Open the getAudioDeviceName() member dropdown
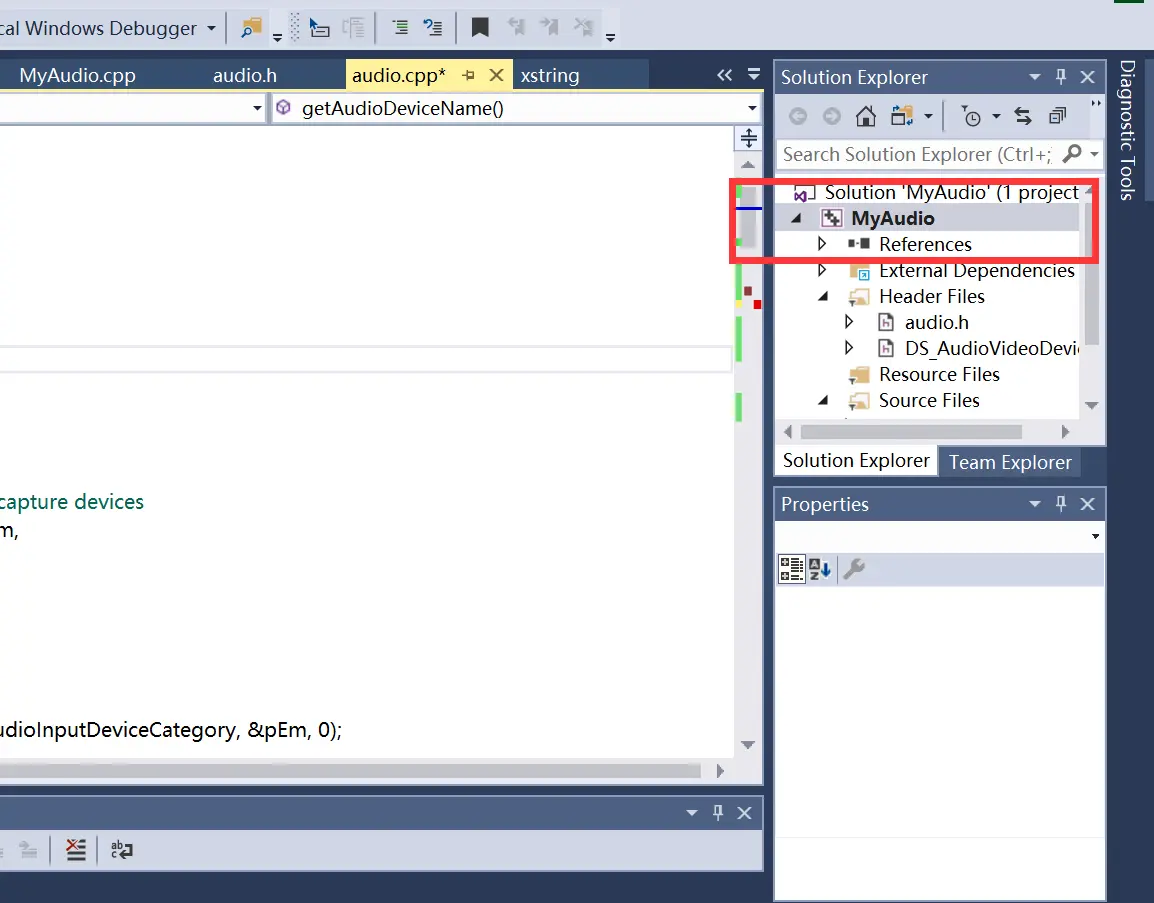The width and height of the screenshot is (1154, 903). (752, 108)
